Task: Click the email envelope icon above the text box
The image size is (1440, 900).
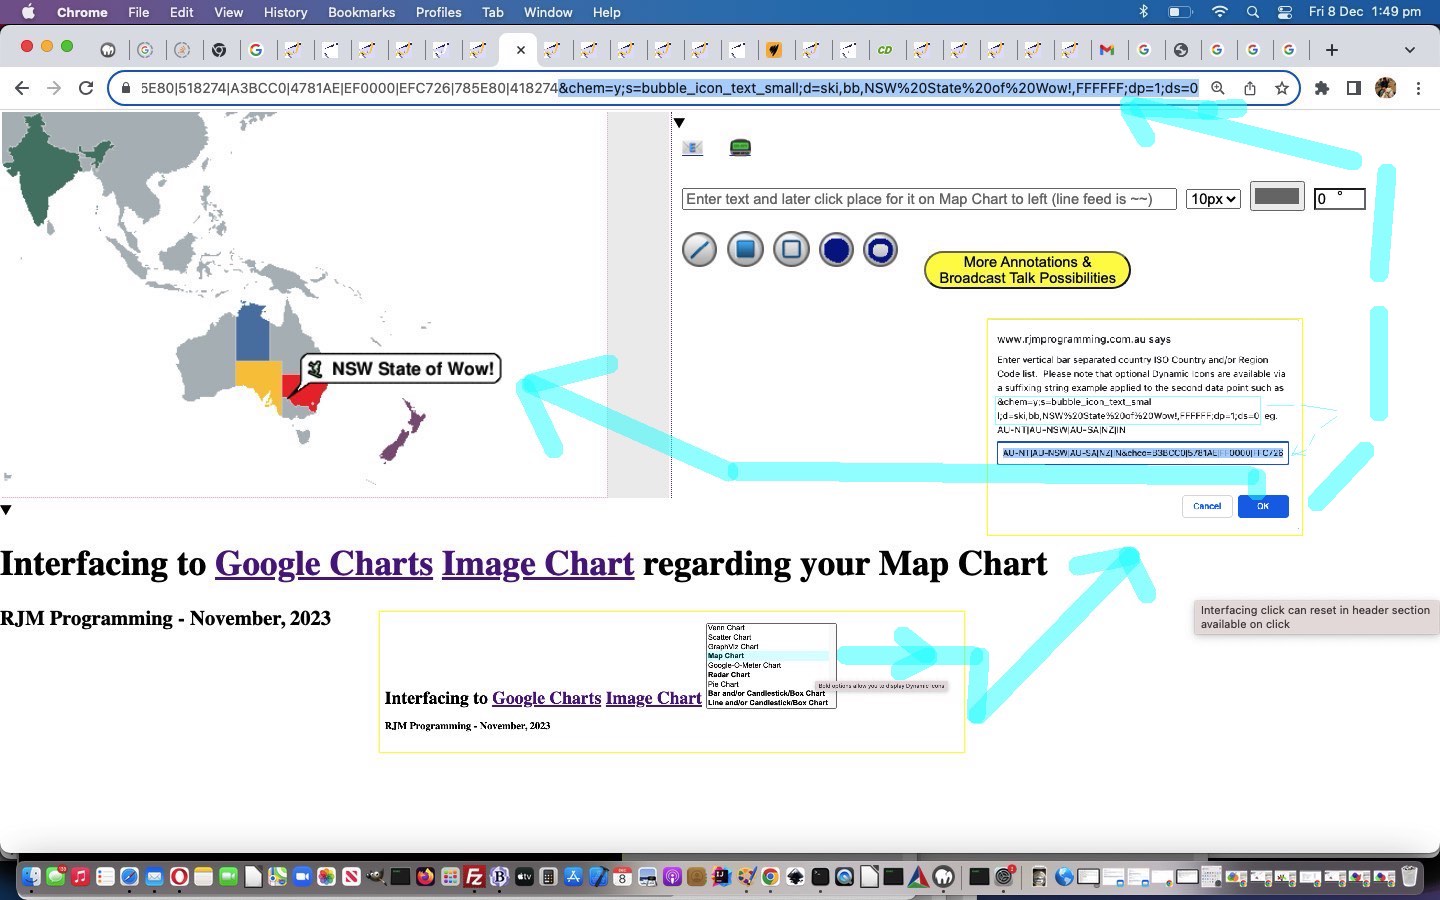Action: coord(692,148)
